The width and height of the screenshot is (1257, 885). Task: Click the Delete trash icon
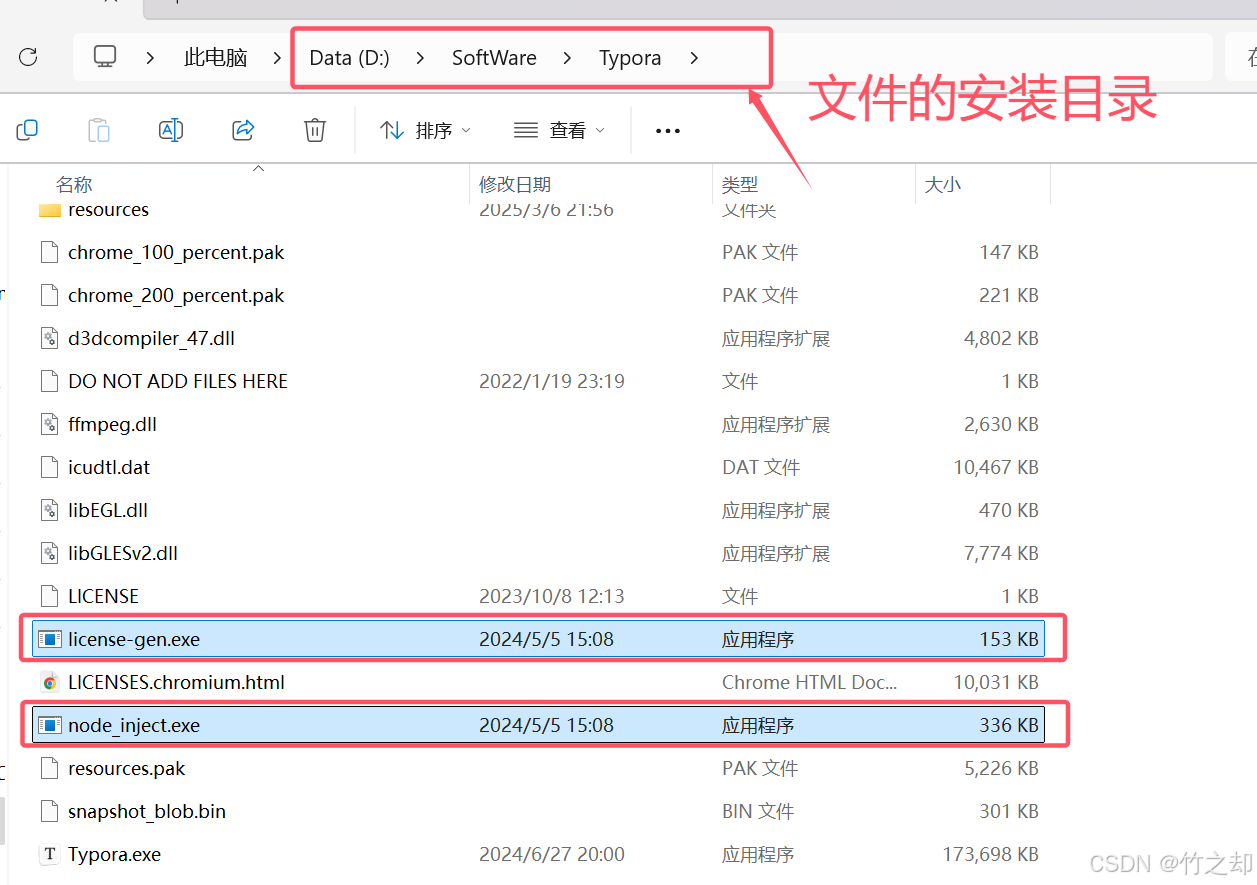point(315,130)
